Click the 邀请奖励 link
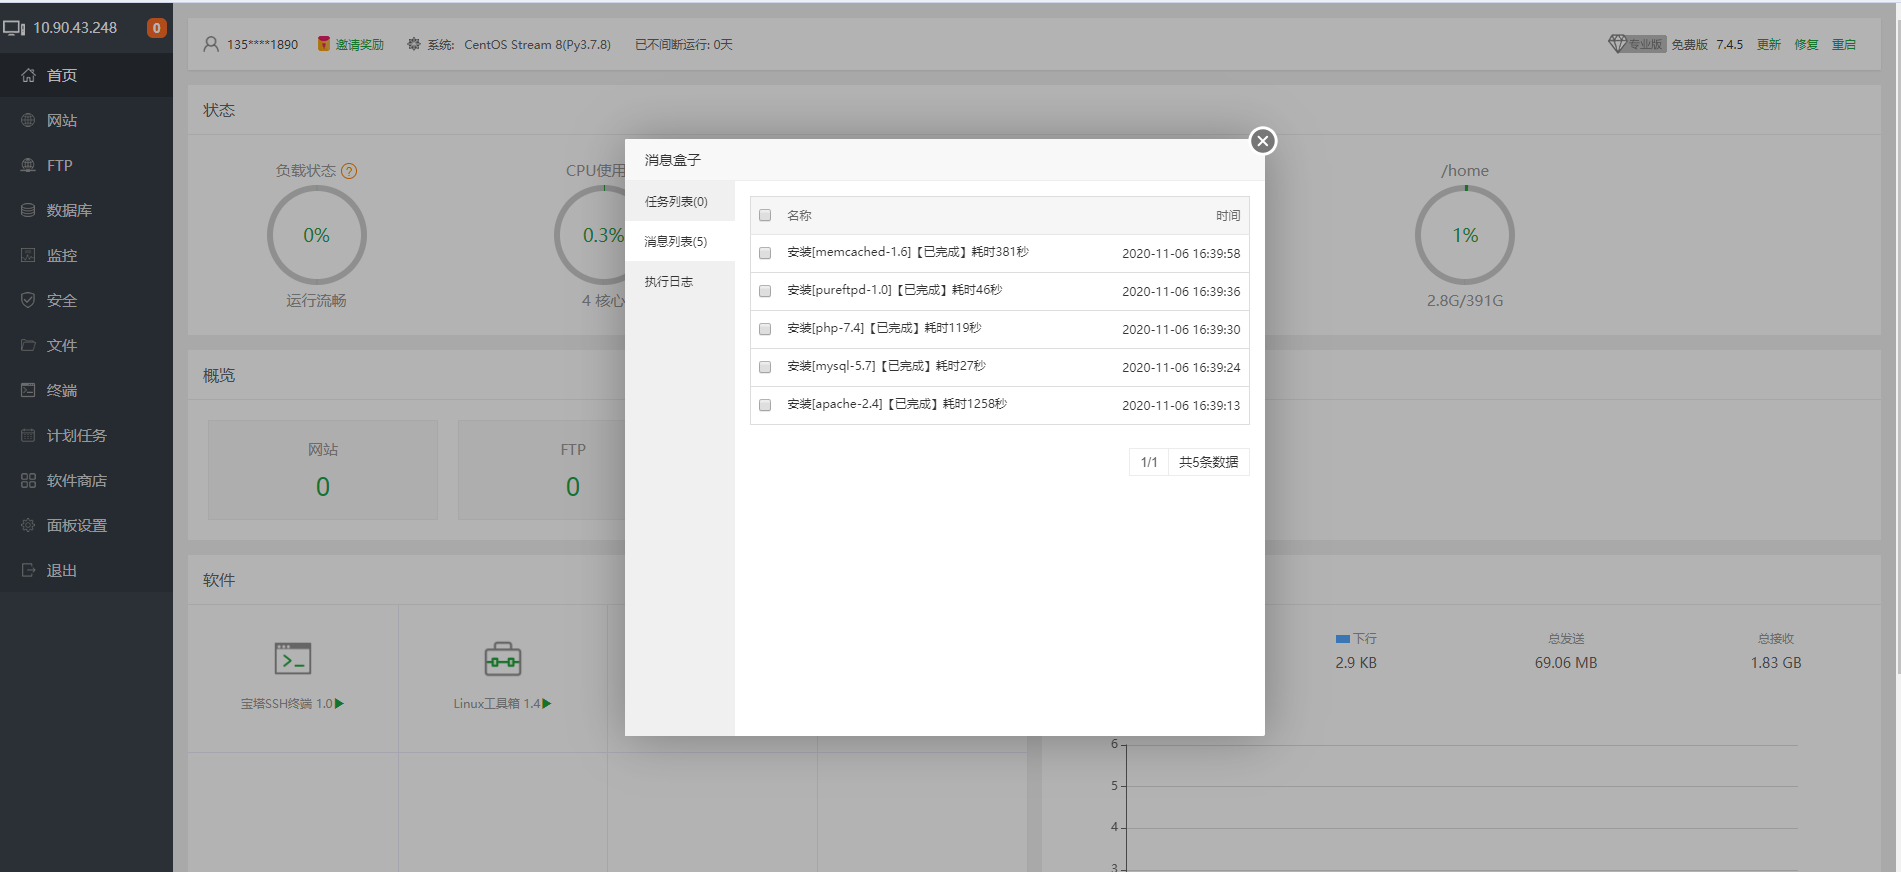This screenshot has width=1901, height=872. (359, 44)
